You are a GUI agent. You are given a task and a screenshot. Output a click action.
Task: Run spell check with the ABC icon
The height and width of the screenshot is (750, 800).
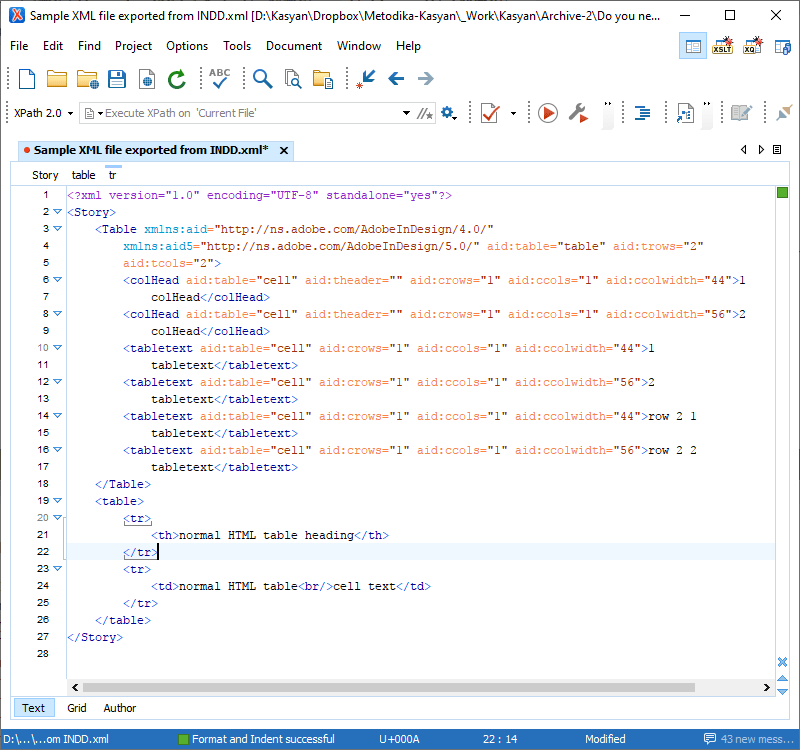point(219,79)
